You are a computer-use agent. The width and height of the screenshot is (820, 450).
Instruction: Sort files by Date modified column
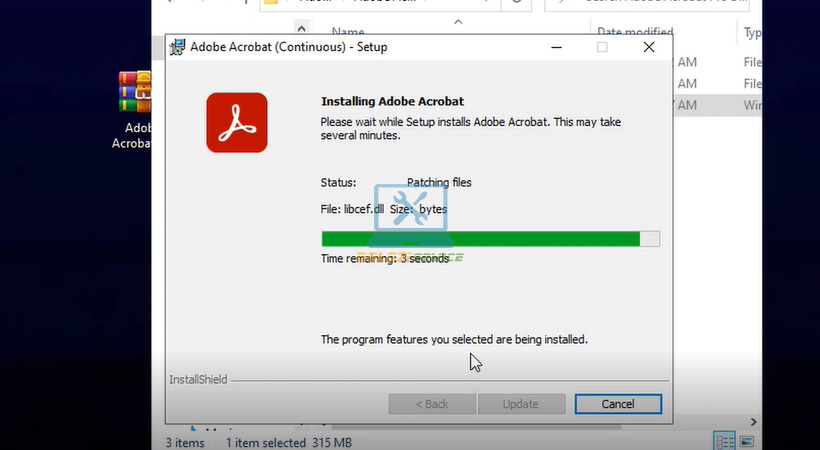[635, 32]
